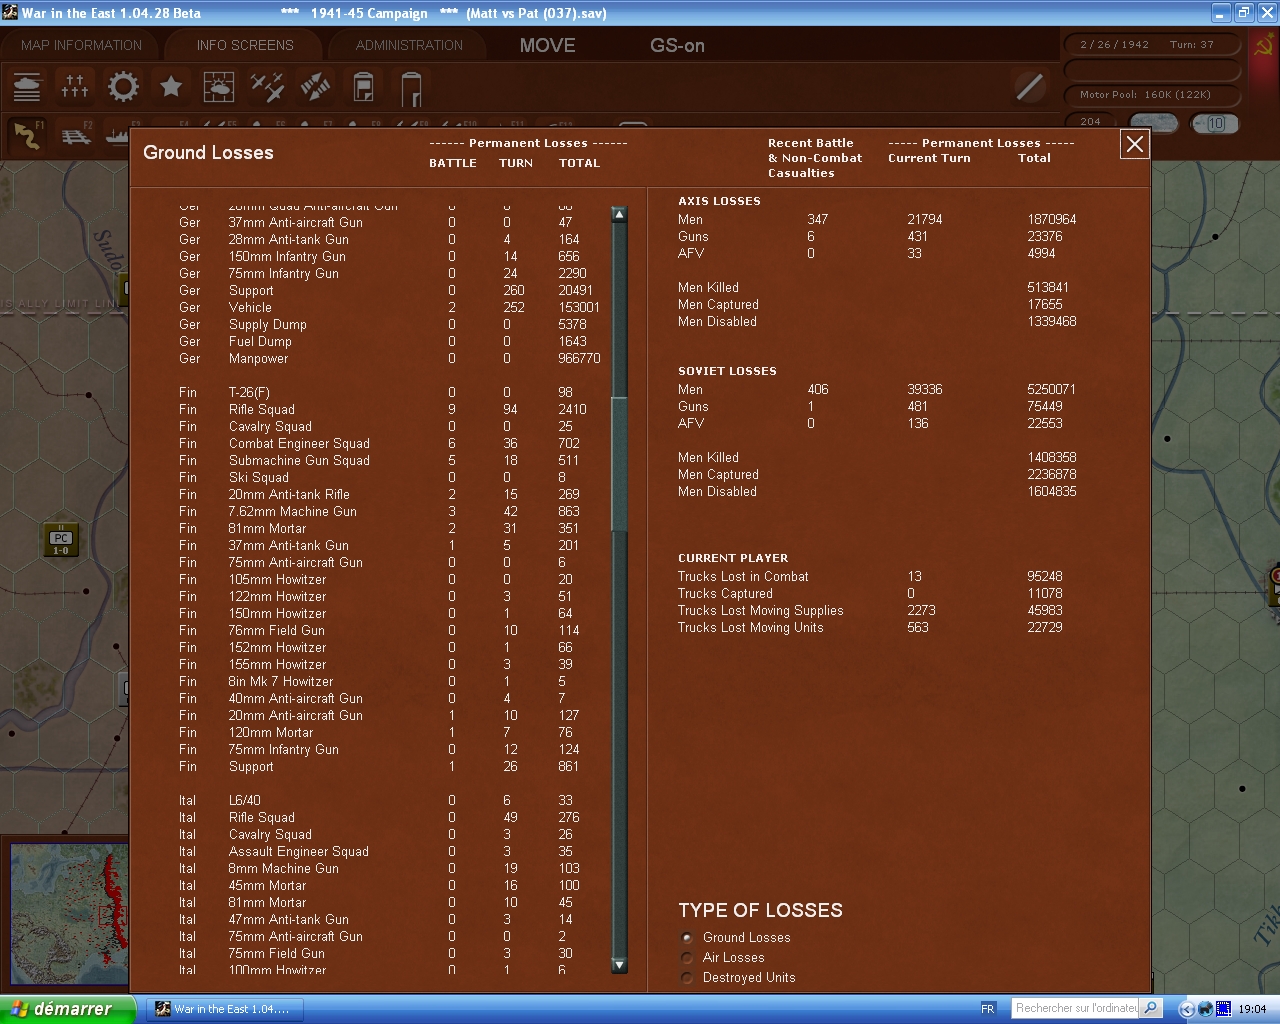This screenshot has width=1280, height=1024.
Task: Select the Destroyed Units radio button
Action: coord(687,977)
